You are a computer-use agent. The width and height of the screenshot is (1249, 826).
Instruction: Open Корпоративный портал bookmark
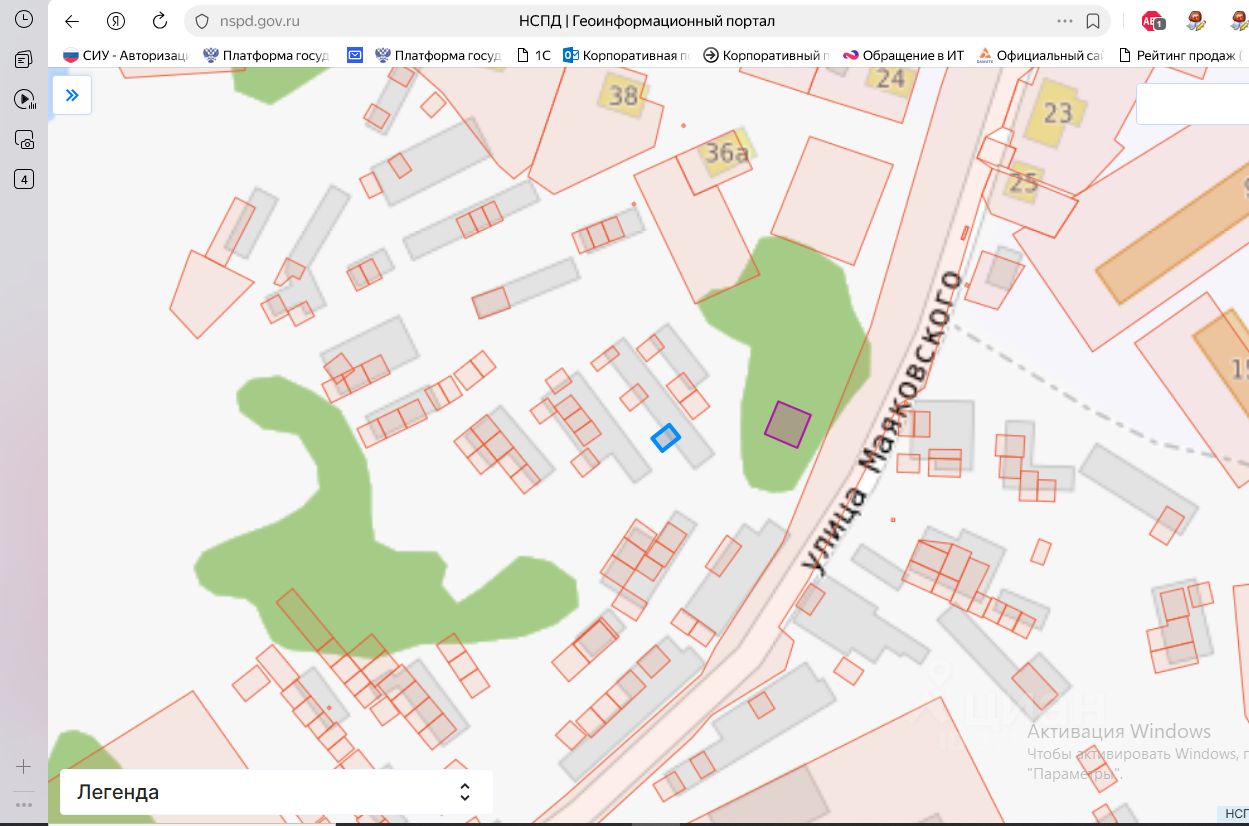coord(767,56)
